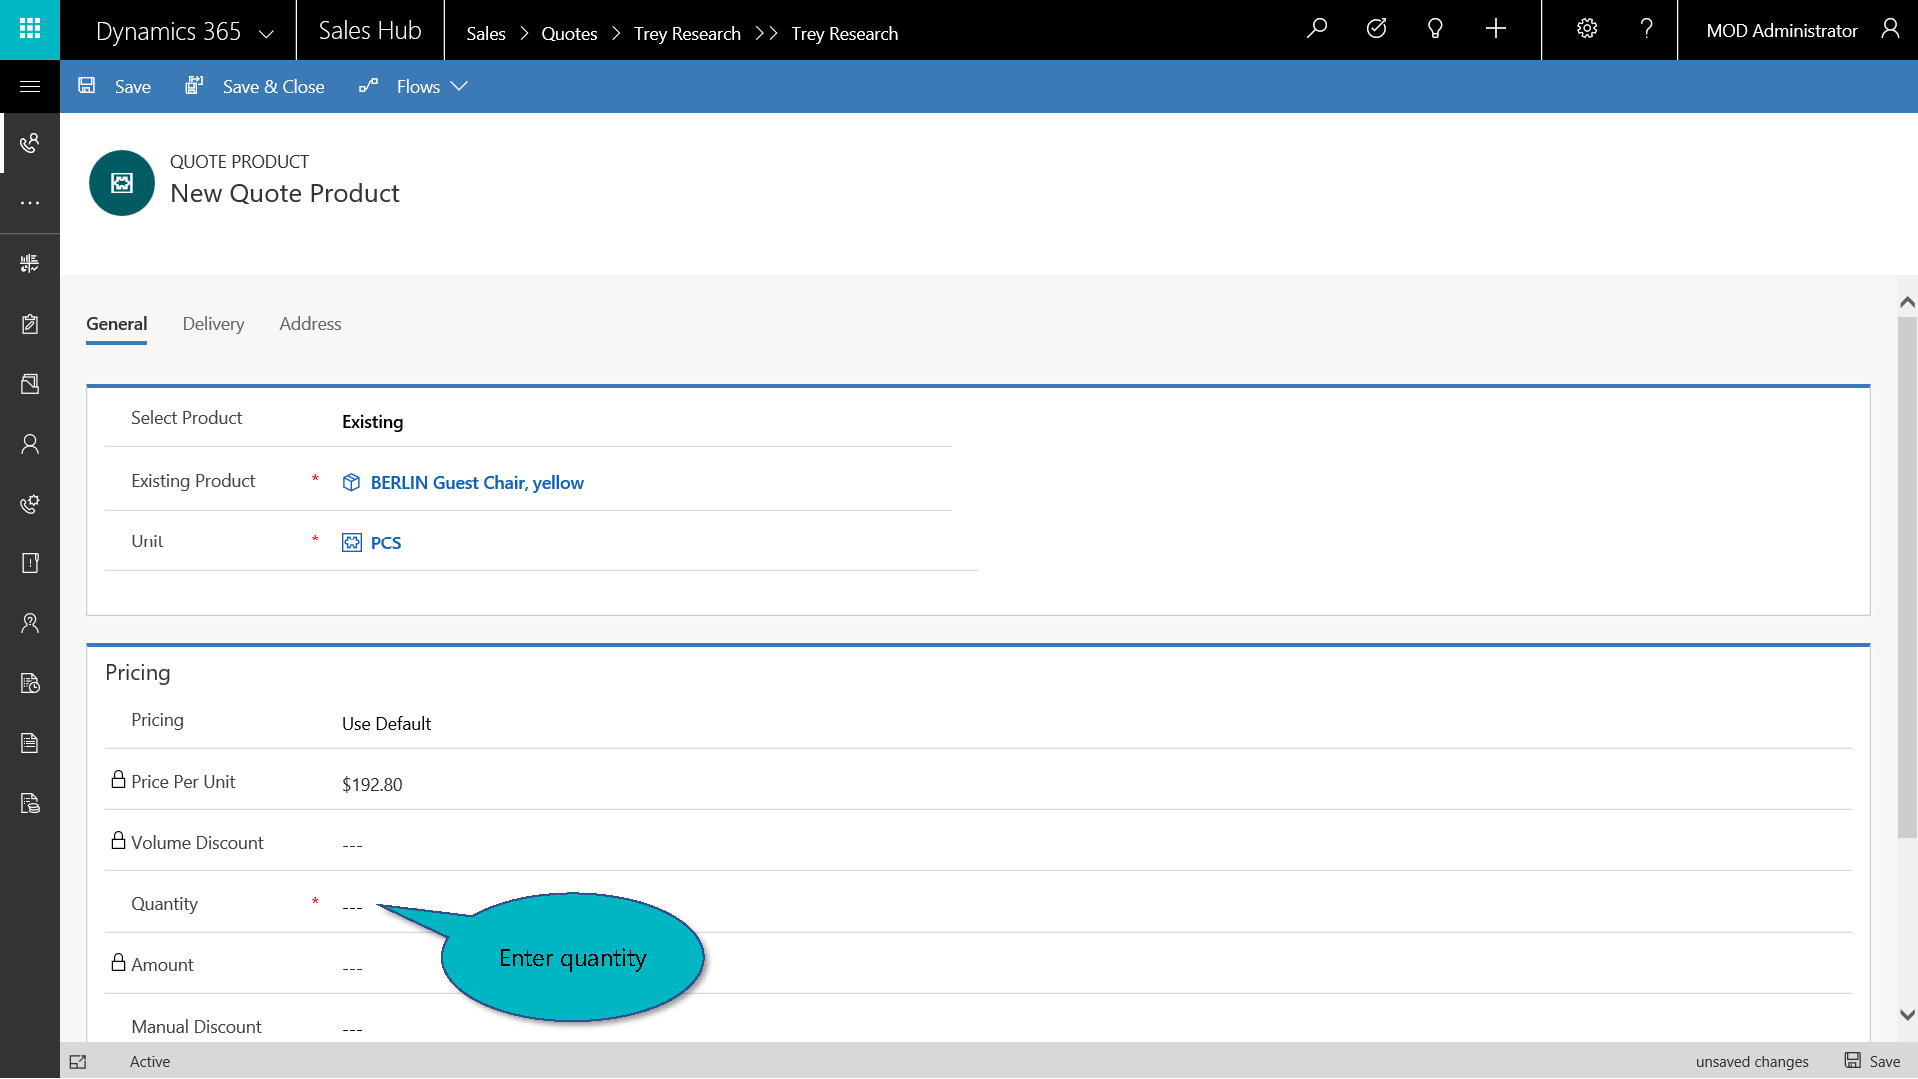Click the search magnifier icon
This screenshot has height=1079, width=1918.
[1317, 29]
